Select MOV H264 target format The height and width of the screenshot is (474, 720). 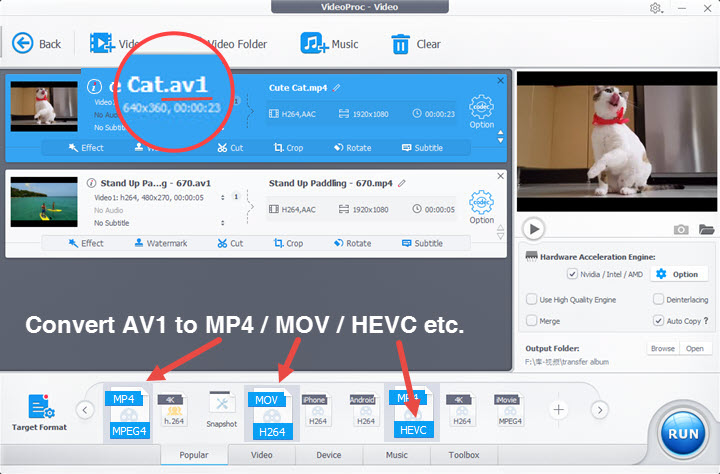271,413
